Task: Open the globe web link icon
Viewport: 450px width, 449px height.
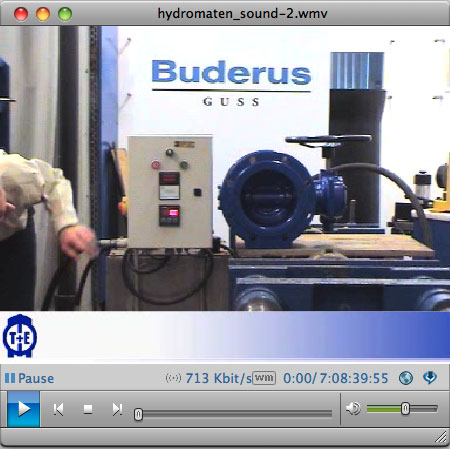Action: click(406, 378)
